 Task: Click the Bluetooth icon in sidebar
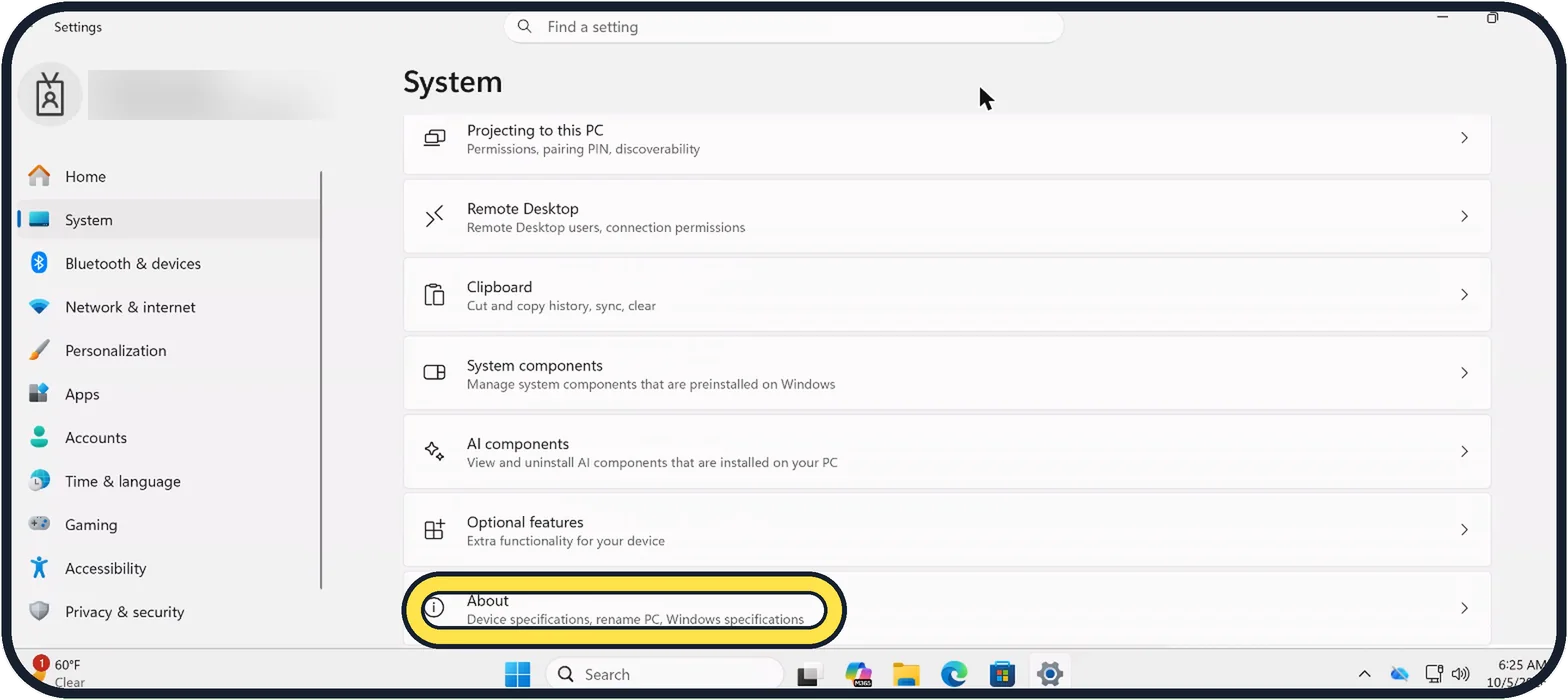click(x=39, y=263)
